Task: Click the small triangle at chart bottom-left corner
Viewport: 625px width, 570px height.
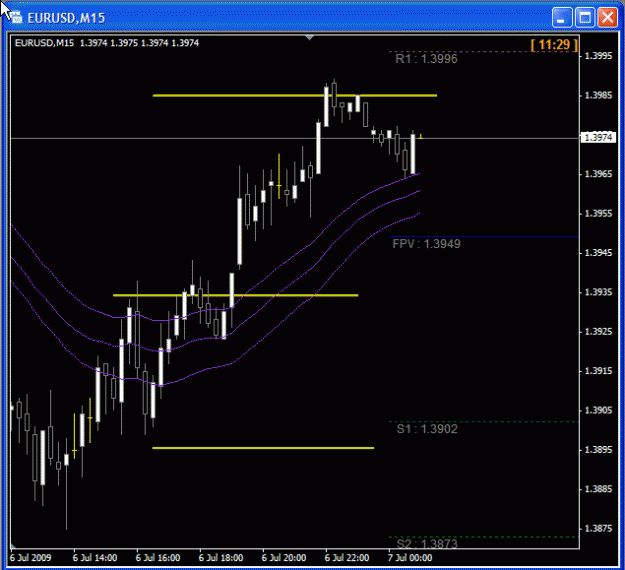Action: click(x=13, y=546)
